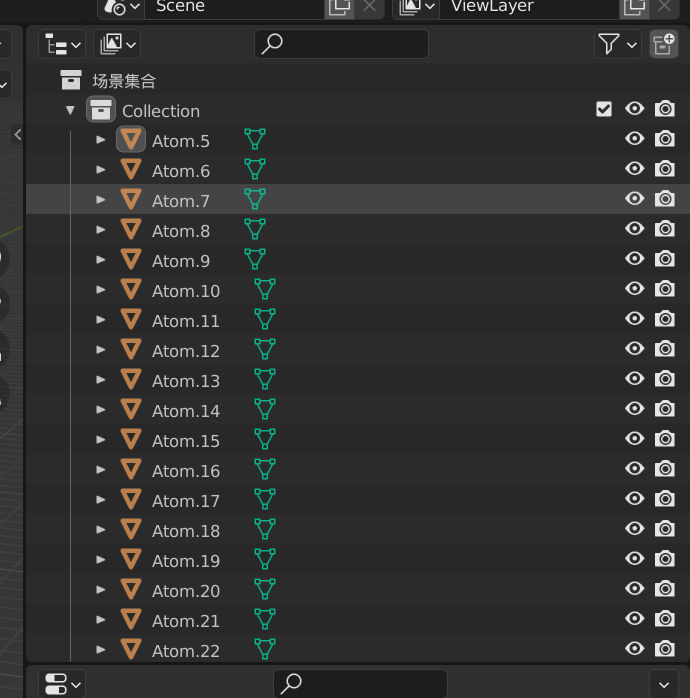Screen dimensions: 690x698
Task: Click the new view layer copy icon
Action: click(634, 7)
